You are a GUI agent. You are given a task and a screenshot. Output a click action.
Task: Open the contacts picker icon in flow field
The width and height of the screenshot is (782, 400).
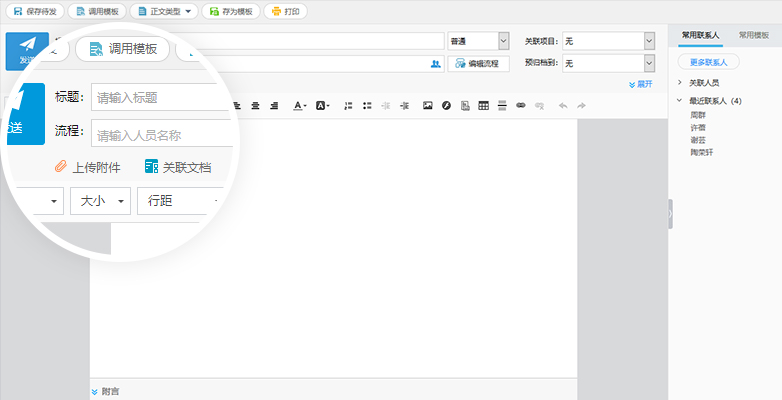point(435,63)
